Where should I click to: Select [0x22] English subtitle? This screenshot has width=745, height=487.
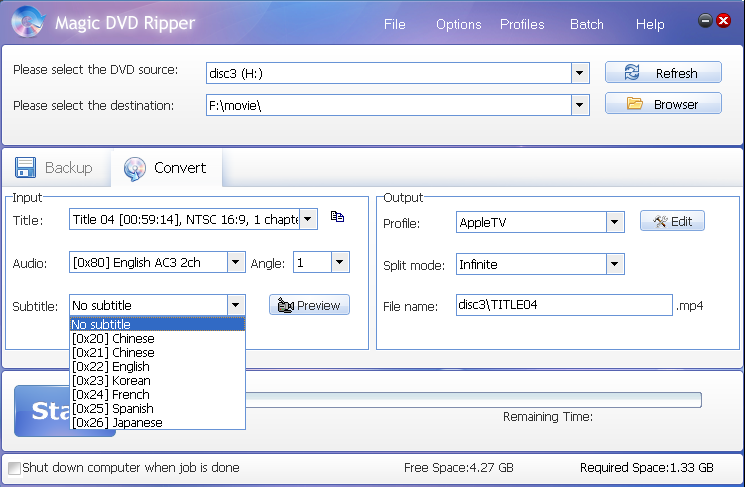tap(157, 366)
